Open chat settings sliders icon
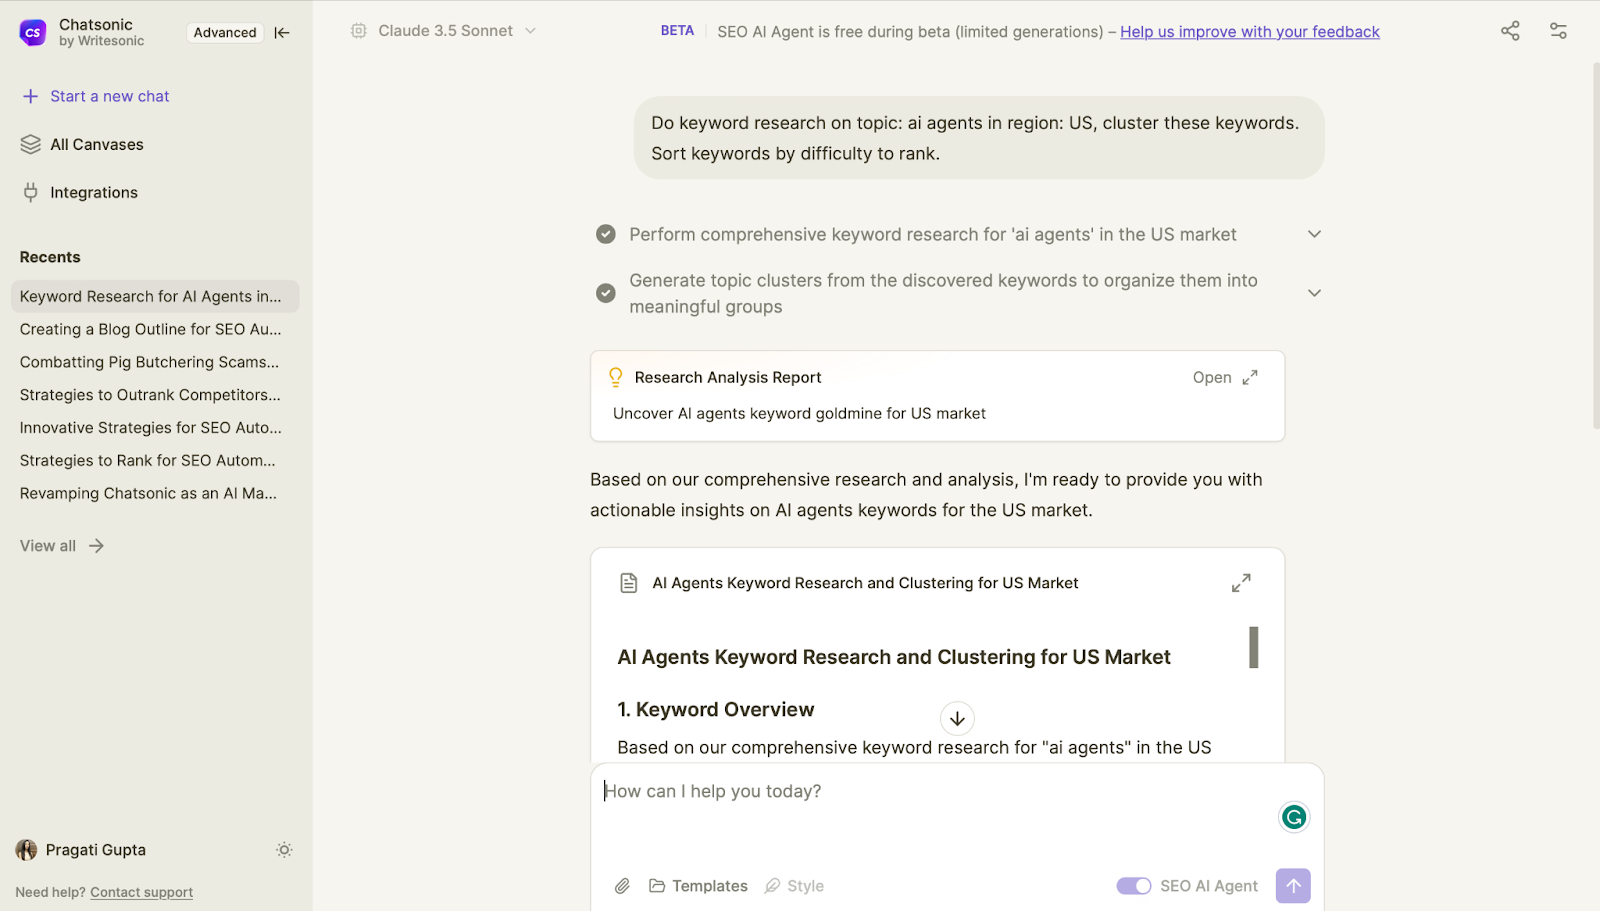This screenshot has height=911, width=1600. (x=1558, y=31)
